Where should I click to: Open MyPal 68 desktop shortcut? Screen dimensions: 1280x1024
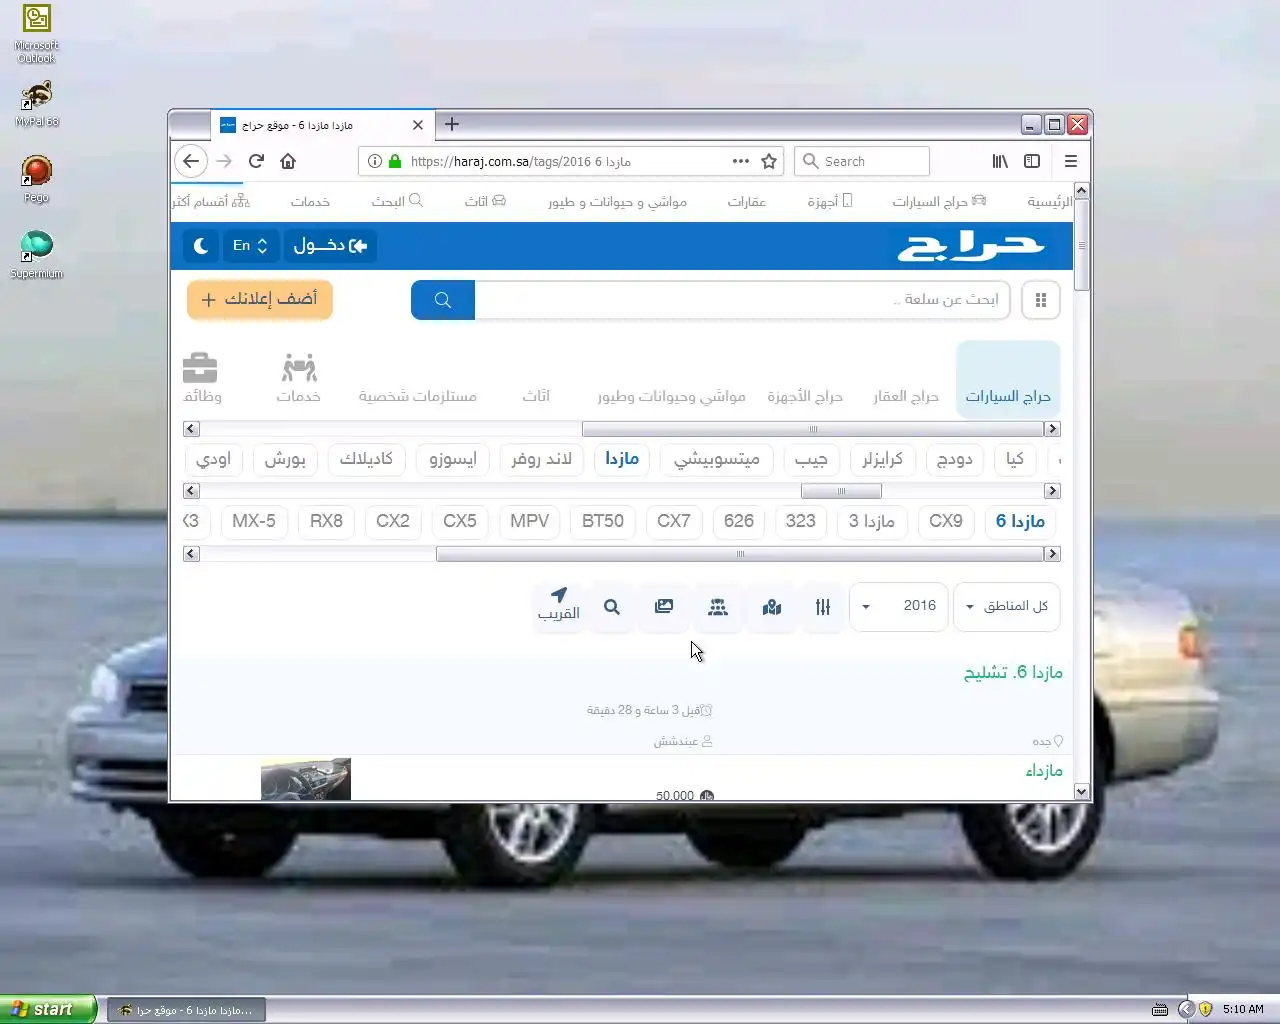(x=36, y=104)
